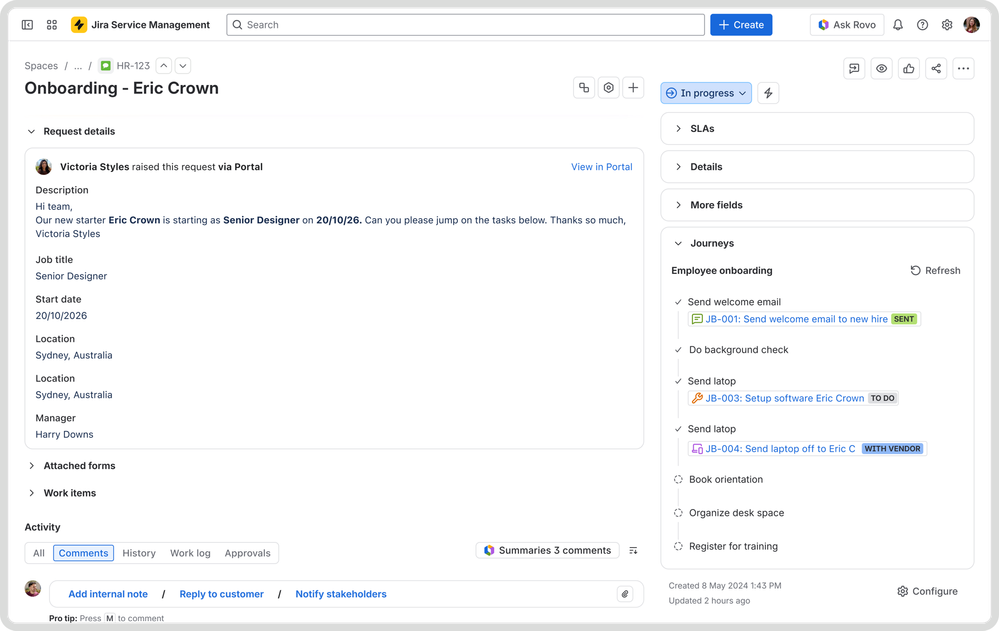Click the sort order icon in Activity
This screenshot has height=631, width=999.
633,551
